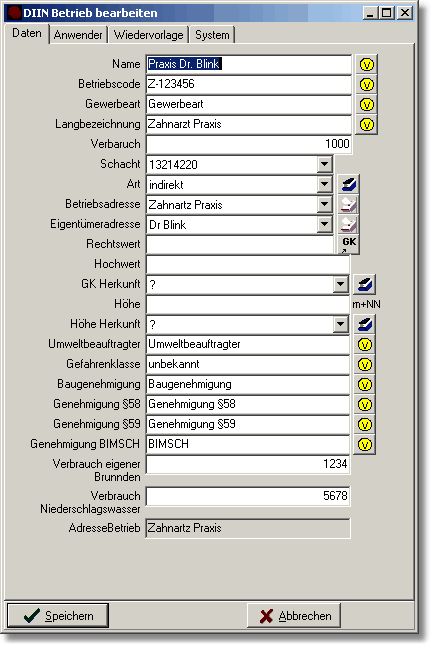Click the application icon in the title bar
431x646 pixels.
pyautogui.click(x=15, y=13)
